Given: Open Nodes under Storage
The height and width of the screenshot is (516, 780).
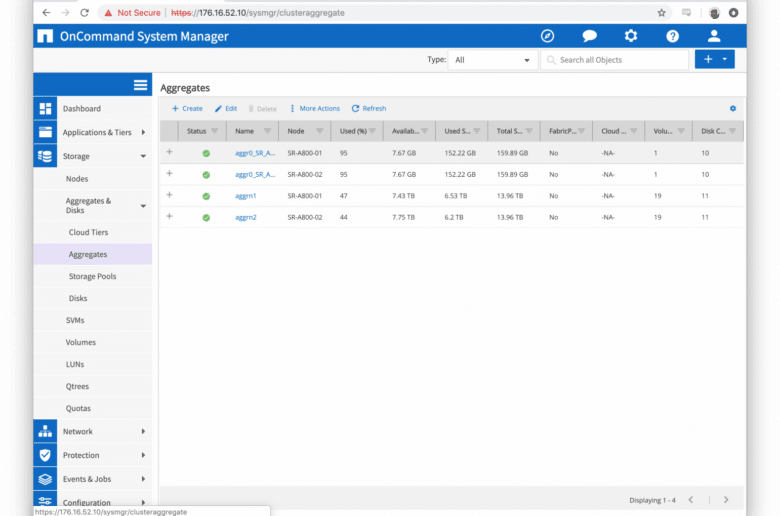Looking at the screenshot, I should 77,179.
